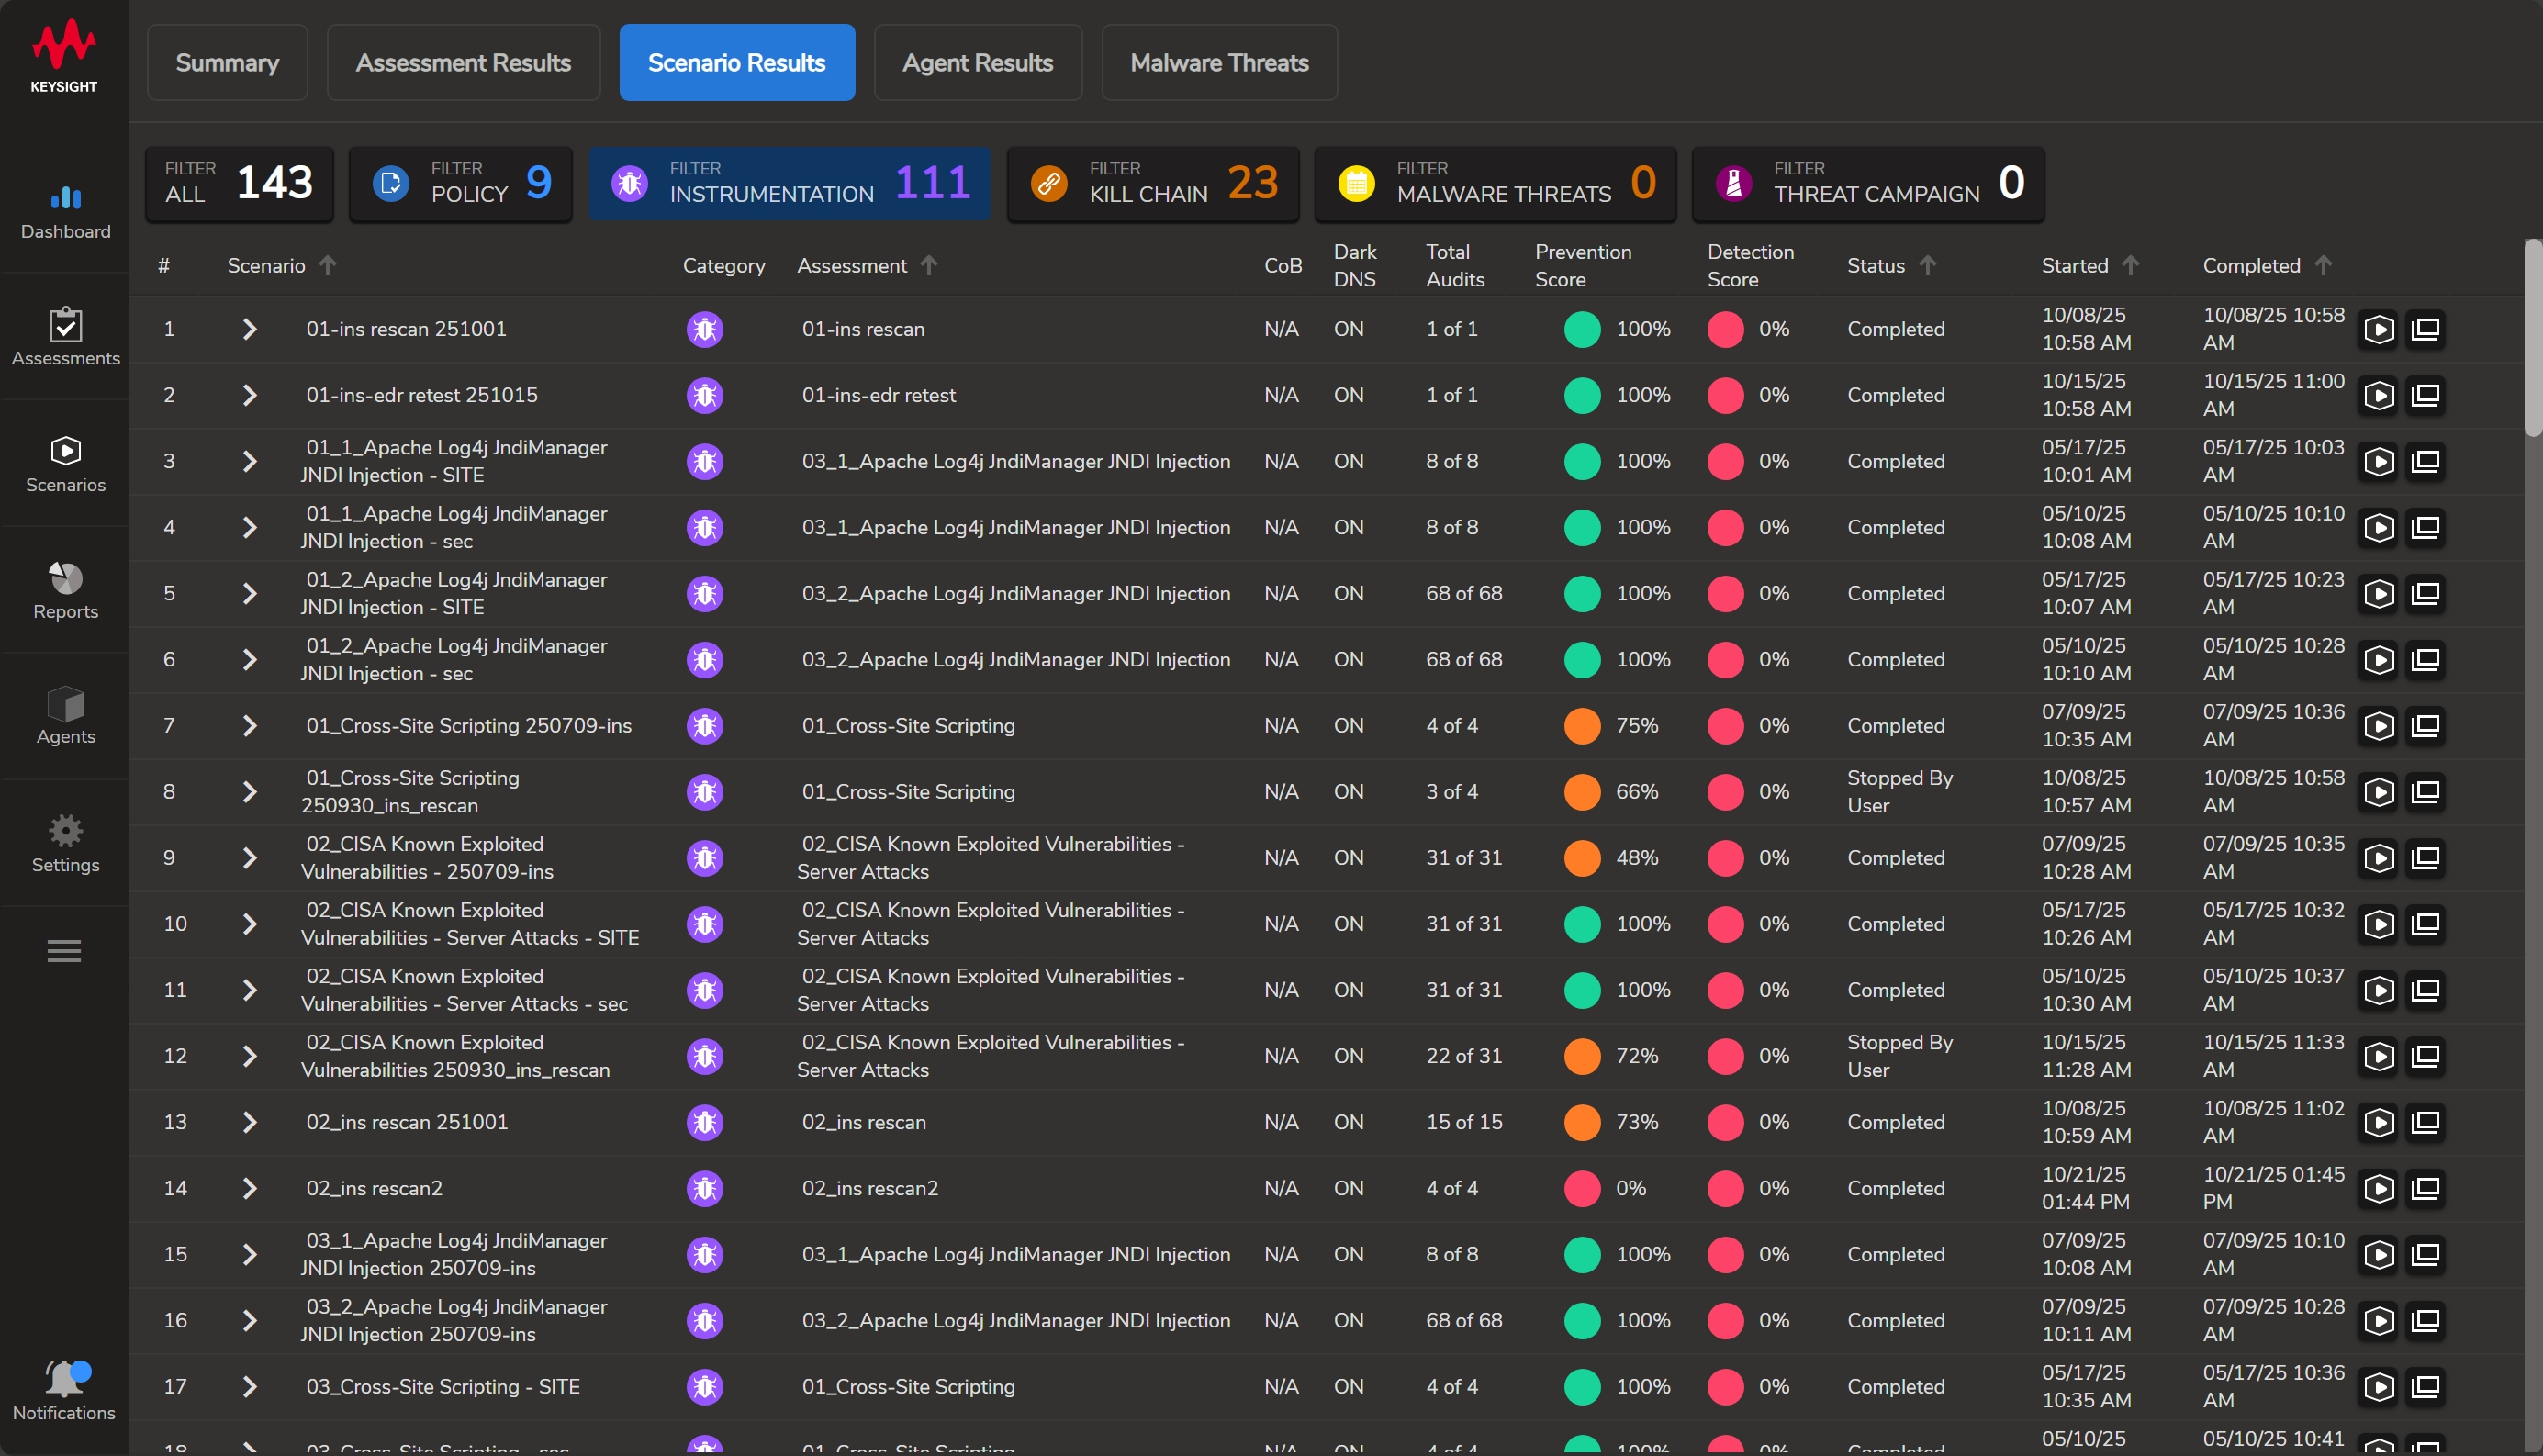Image resolution: width=2543 pixels, height=1456 pixels.
Task: Open Reports from the sidebar
Action: tap(65, 590)
